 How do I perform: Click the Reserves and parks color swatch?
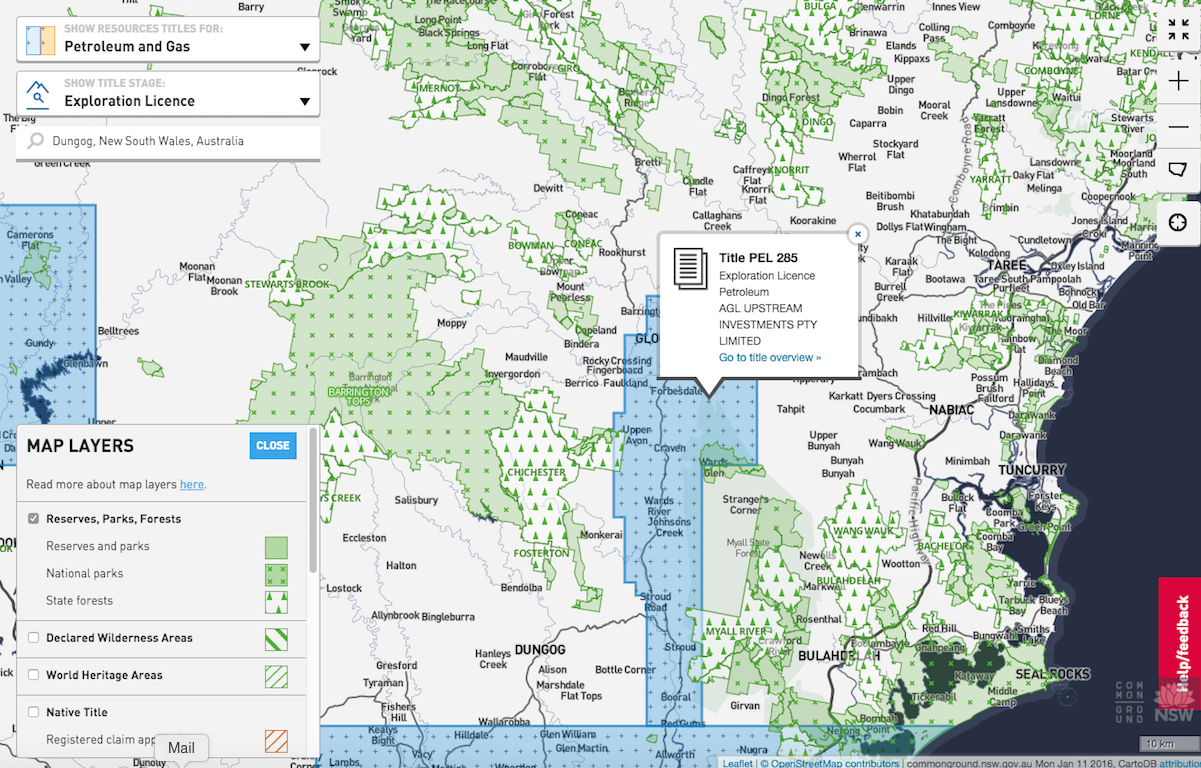coord(276,547)
